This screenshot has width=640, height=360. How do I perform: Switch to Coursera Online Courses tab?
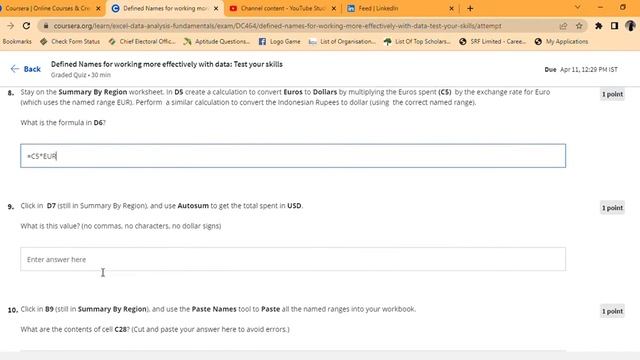pyautogui.click(x=49, y=8)
